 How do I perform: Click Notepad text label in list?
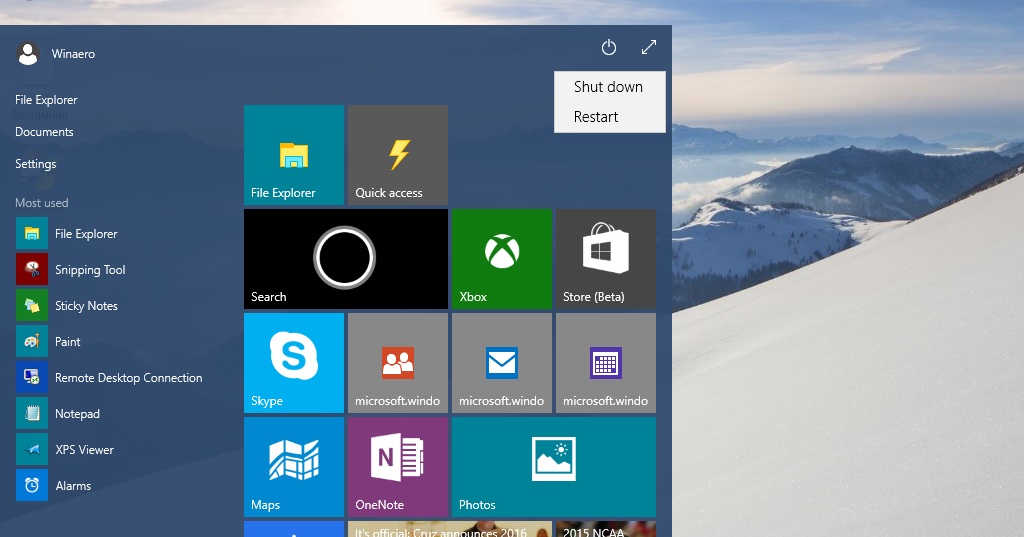click(77, 414)
